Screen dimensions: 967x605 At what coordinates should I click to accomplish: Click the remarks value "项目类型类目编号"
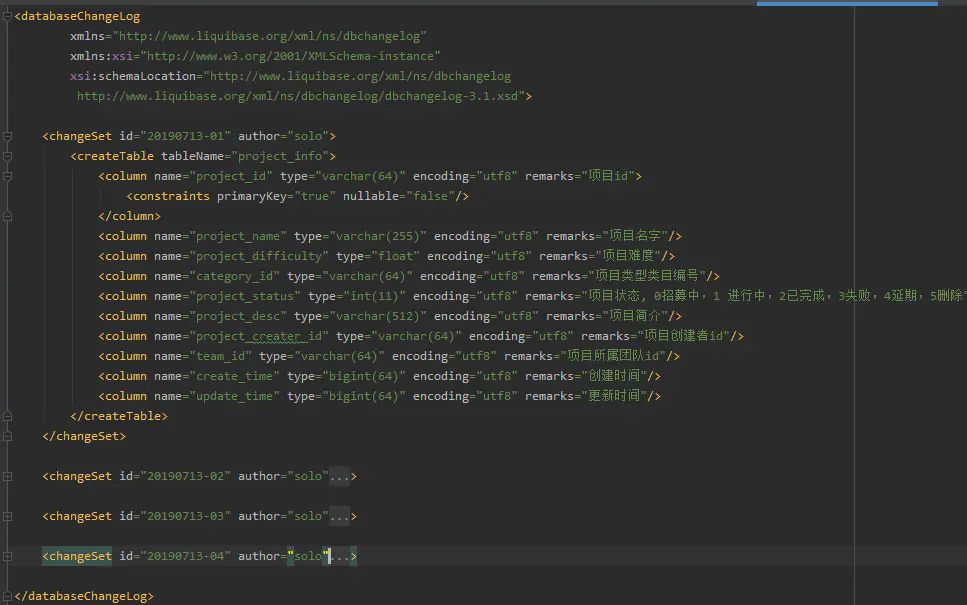click(647, 276)
